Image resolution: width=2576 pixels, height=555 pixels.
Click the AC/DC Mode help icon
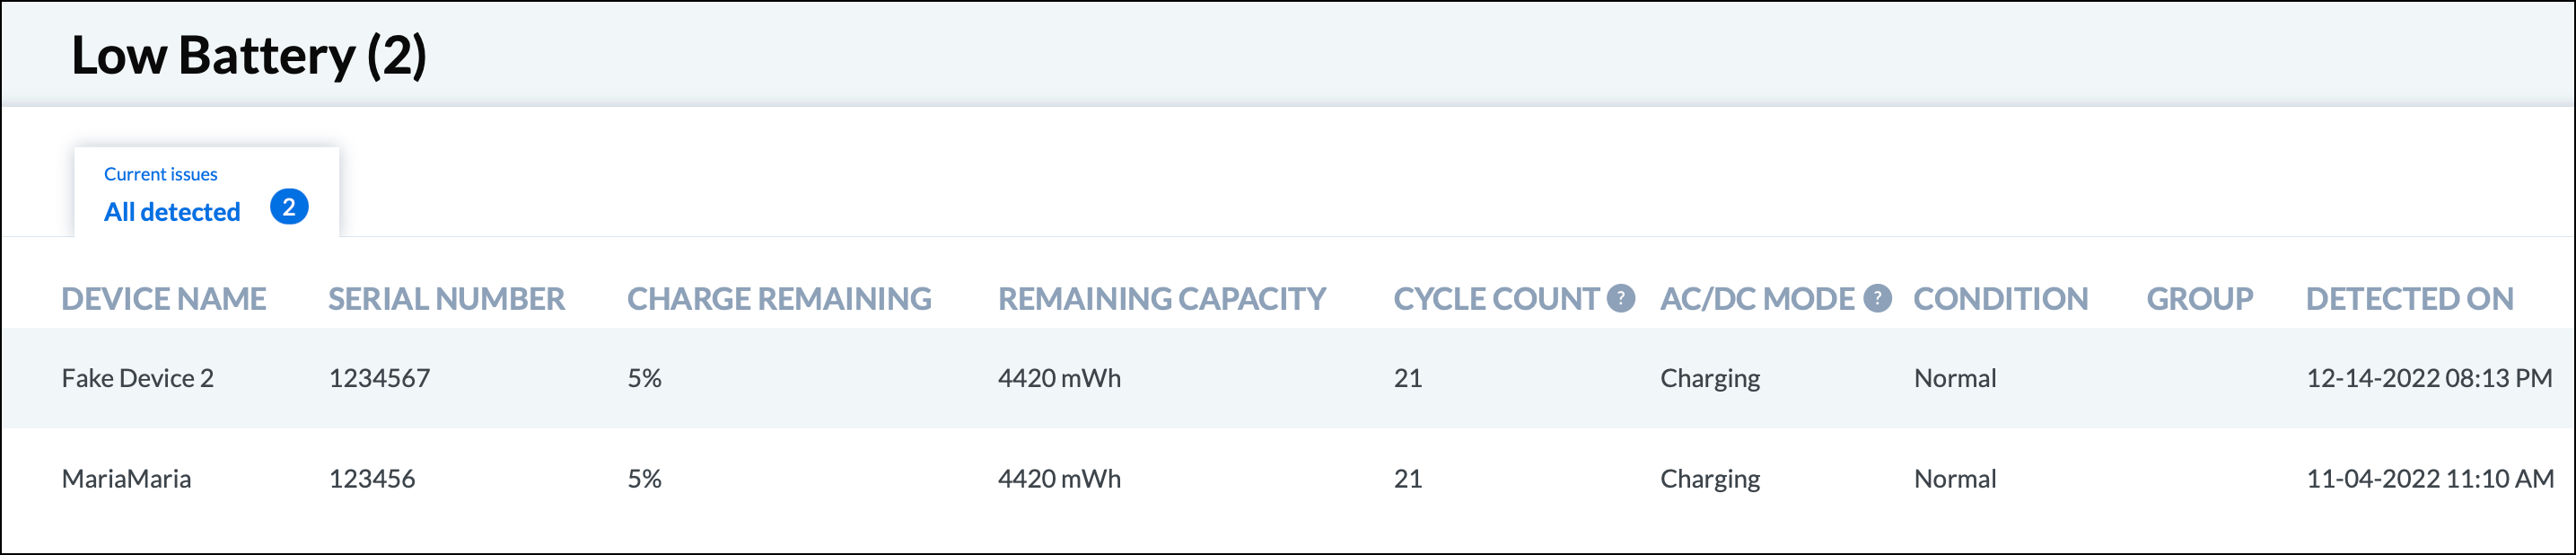coord(1877,298)
